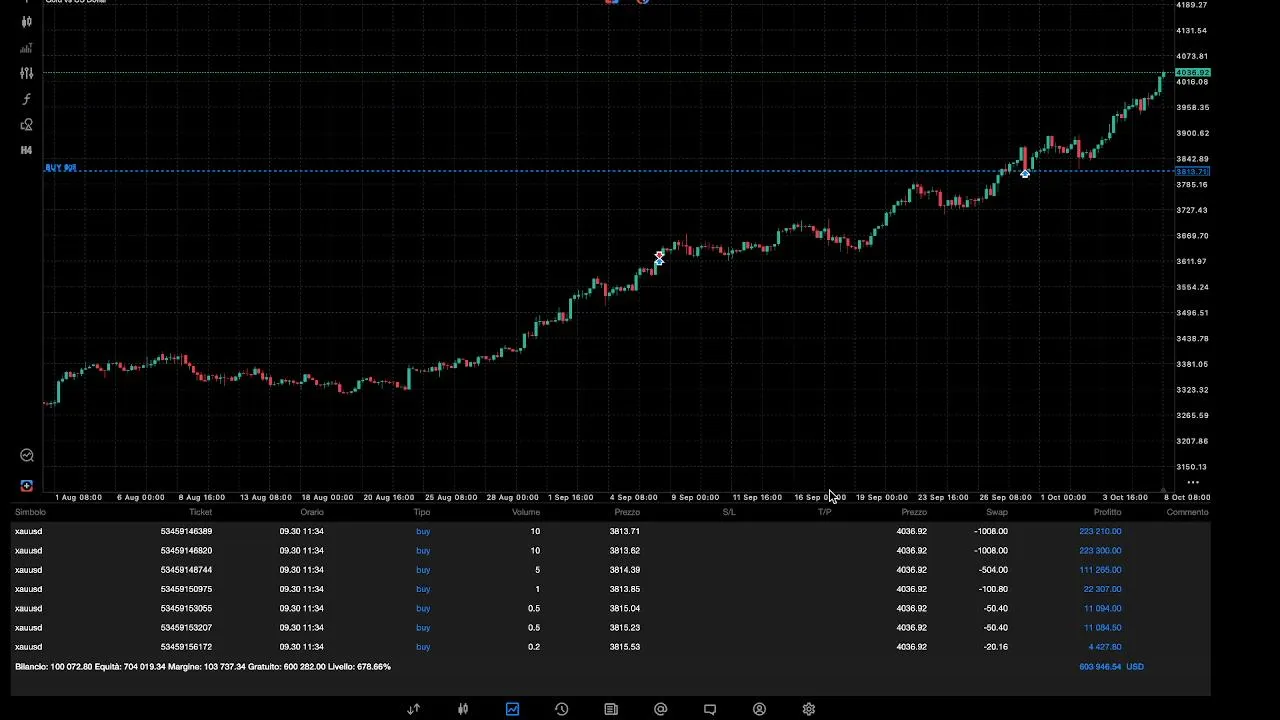Click the blue entry price tag 3813.71

point(1193,172)
